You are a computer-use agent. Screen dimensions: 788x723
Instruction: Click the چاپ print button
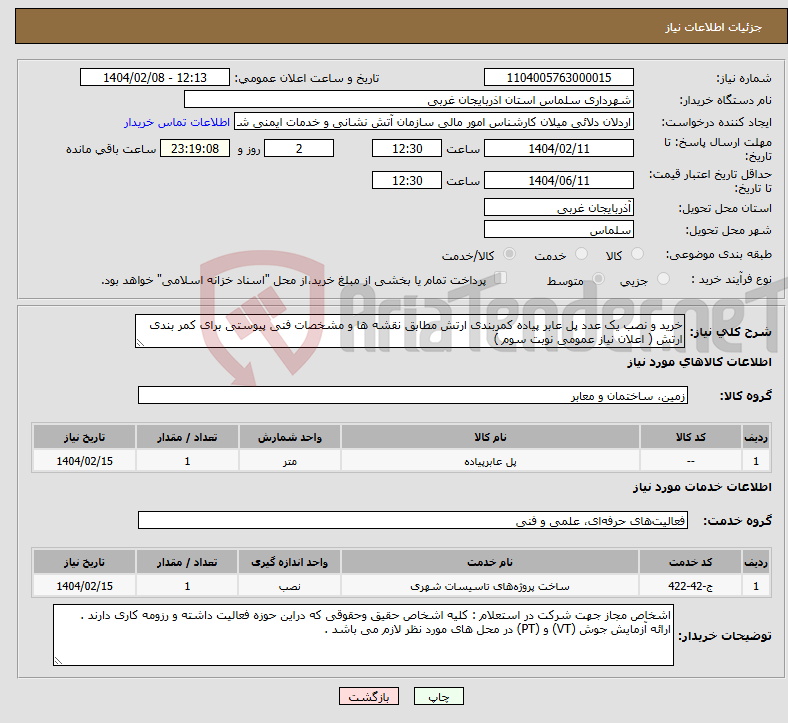click(x=439, y=696)
